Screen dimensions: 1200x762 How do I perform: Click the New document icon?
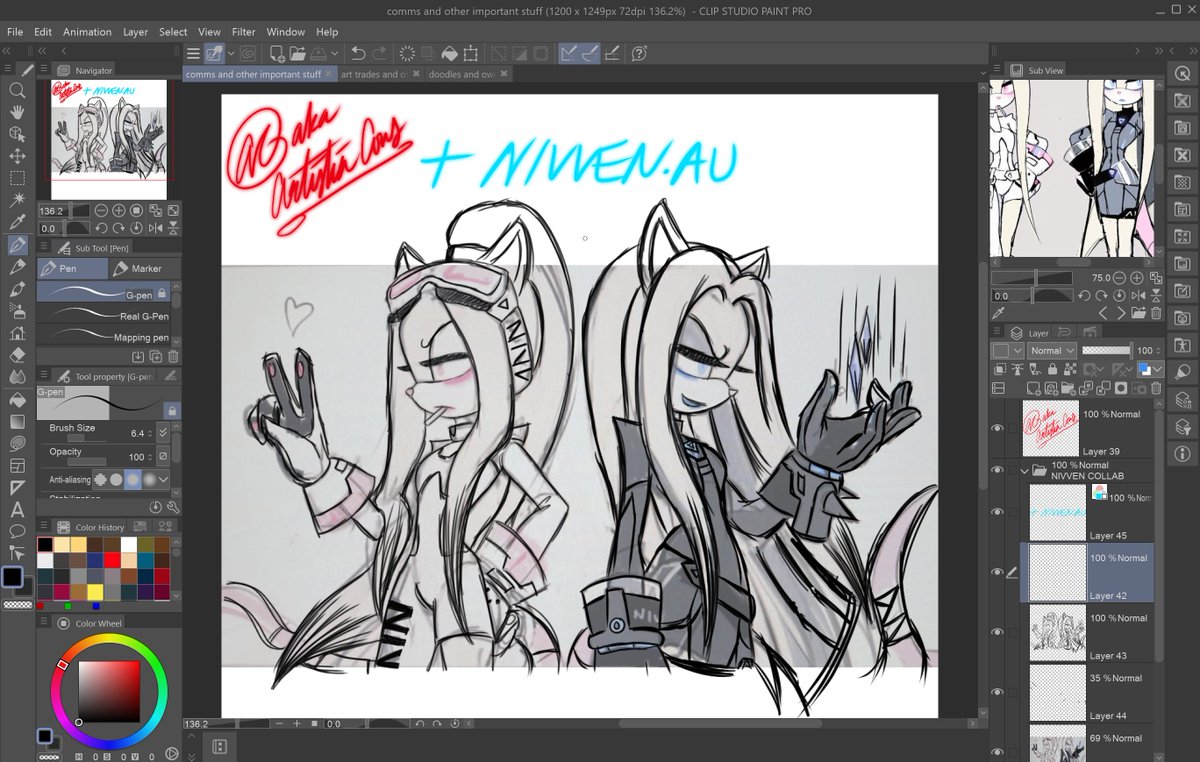(277, 53)
